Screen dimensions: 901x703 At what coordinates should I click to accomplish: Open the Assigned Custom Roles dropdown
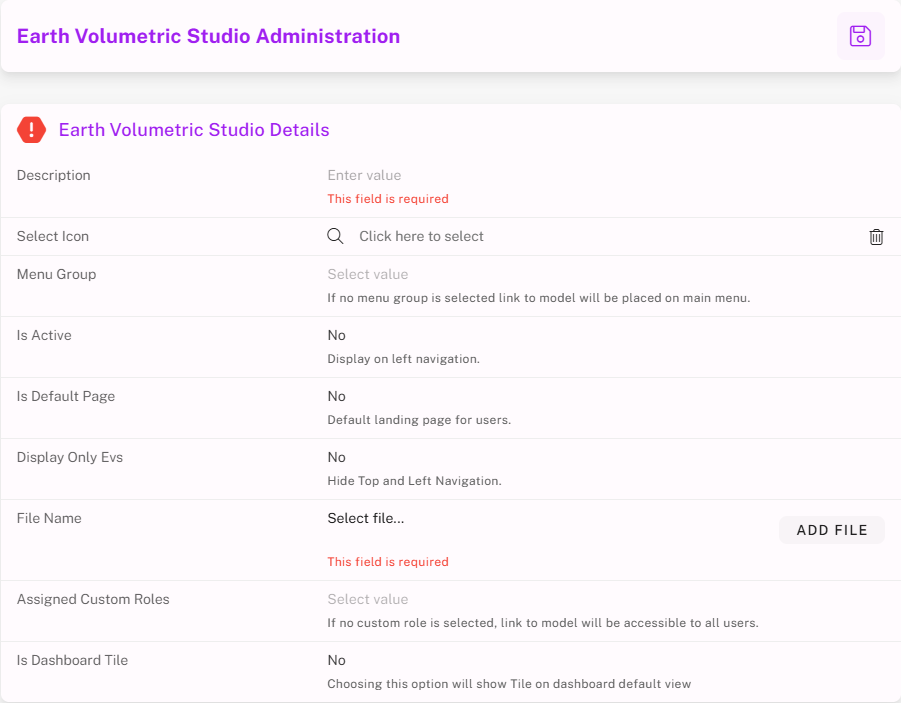(x=368, y=599)
